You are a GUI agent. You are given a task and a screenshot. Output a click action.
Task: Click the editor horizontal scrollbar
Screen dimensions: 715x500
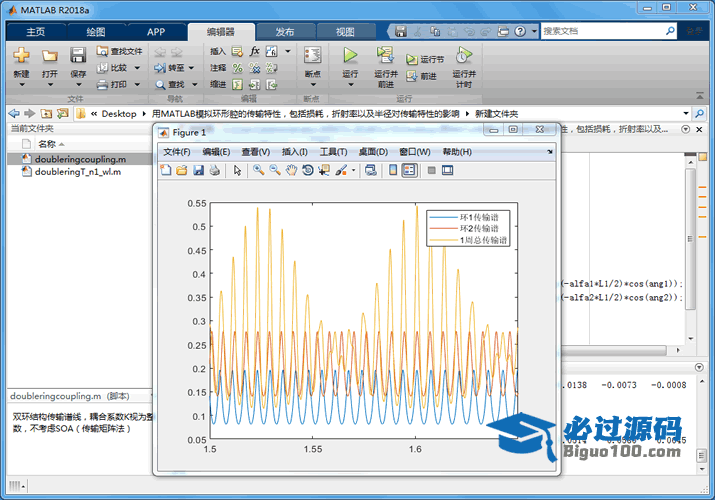pos(614,350)
